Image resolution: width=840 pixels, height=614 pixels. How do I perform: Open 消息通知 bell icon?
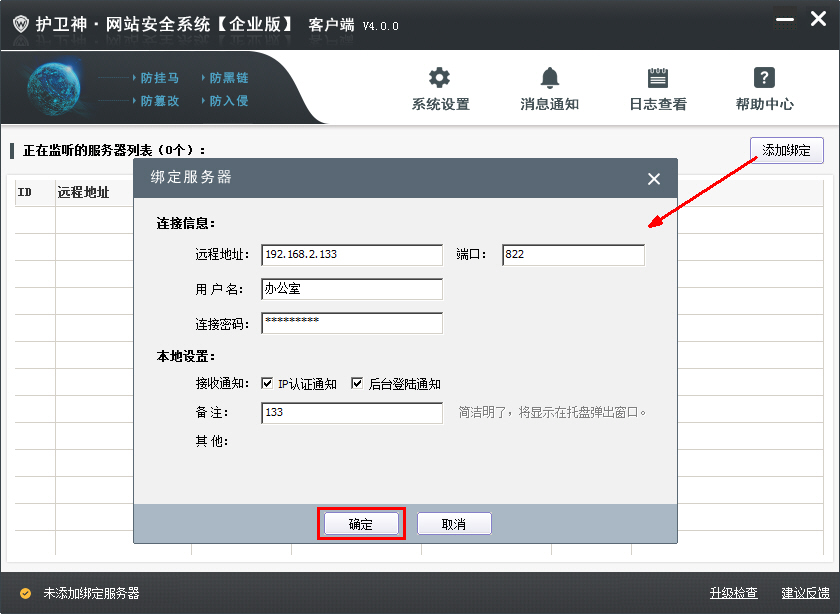coord(550,78)
